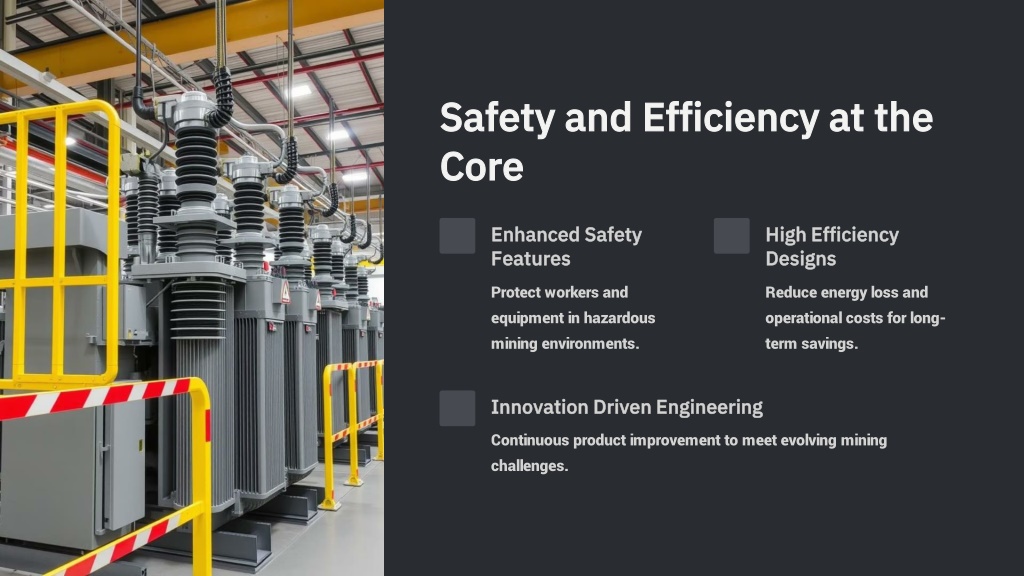Click the paragraph starting 'Reduce energy loss'
Screen dimensions: 1024x576
856,318
